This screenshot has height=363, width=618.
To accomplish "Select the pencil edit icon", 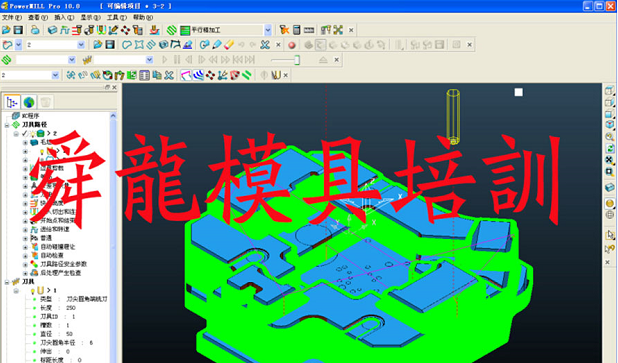I will tap(216, 45).
